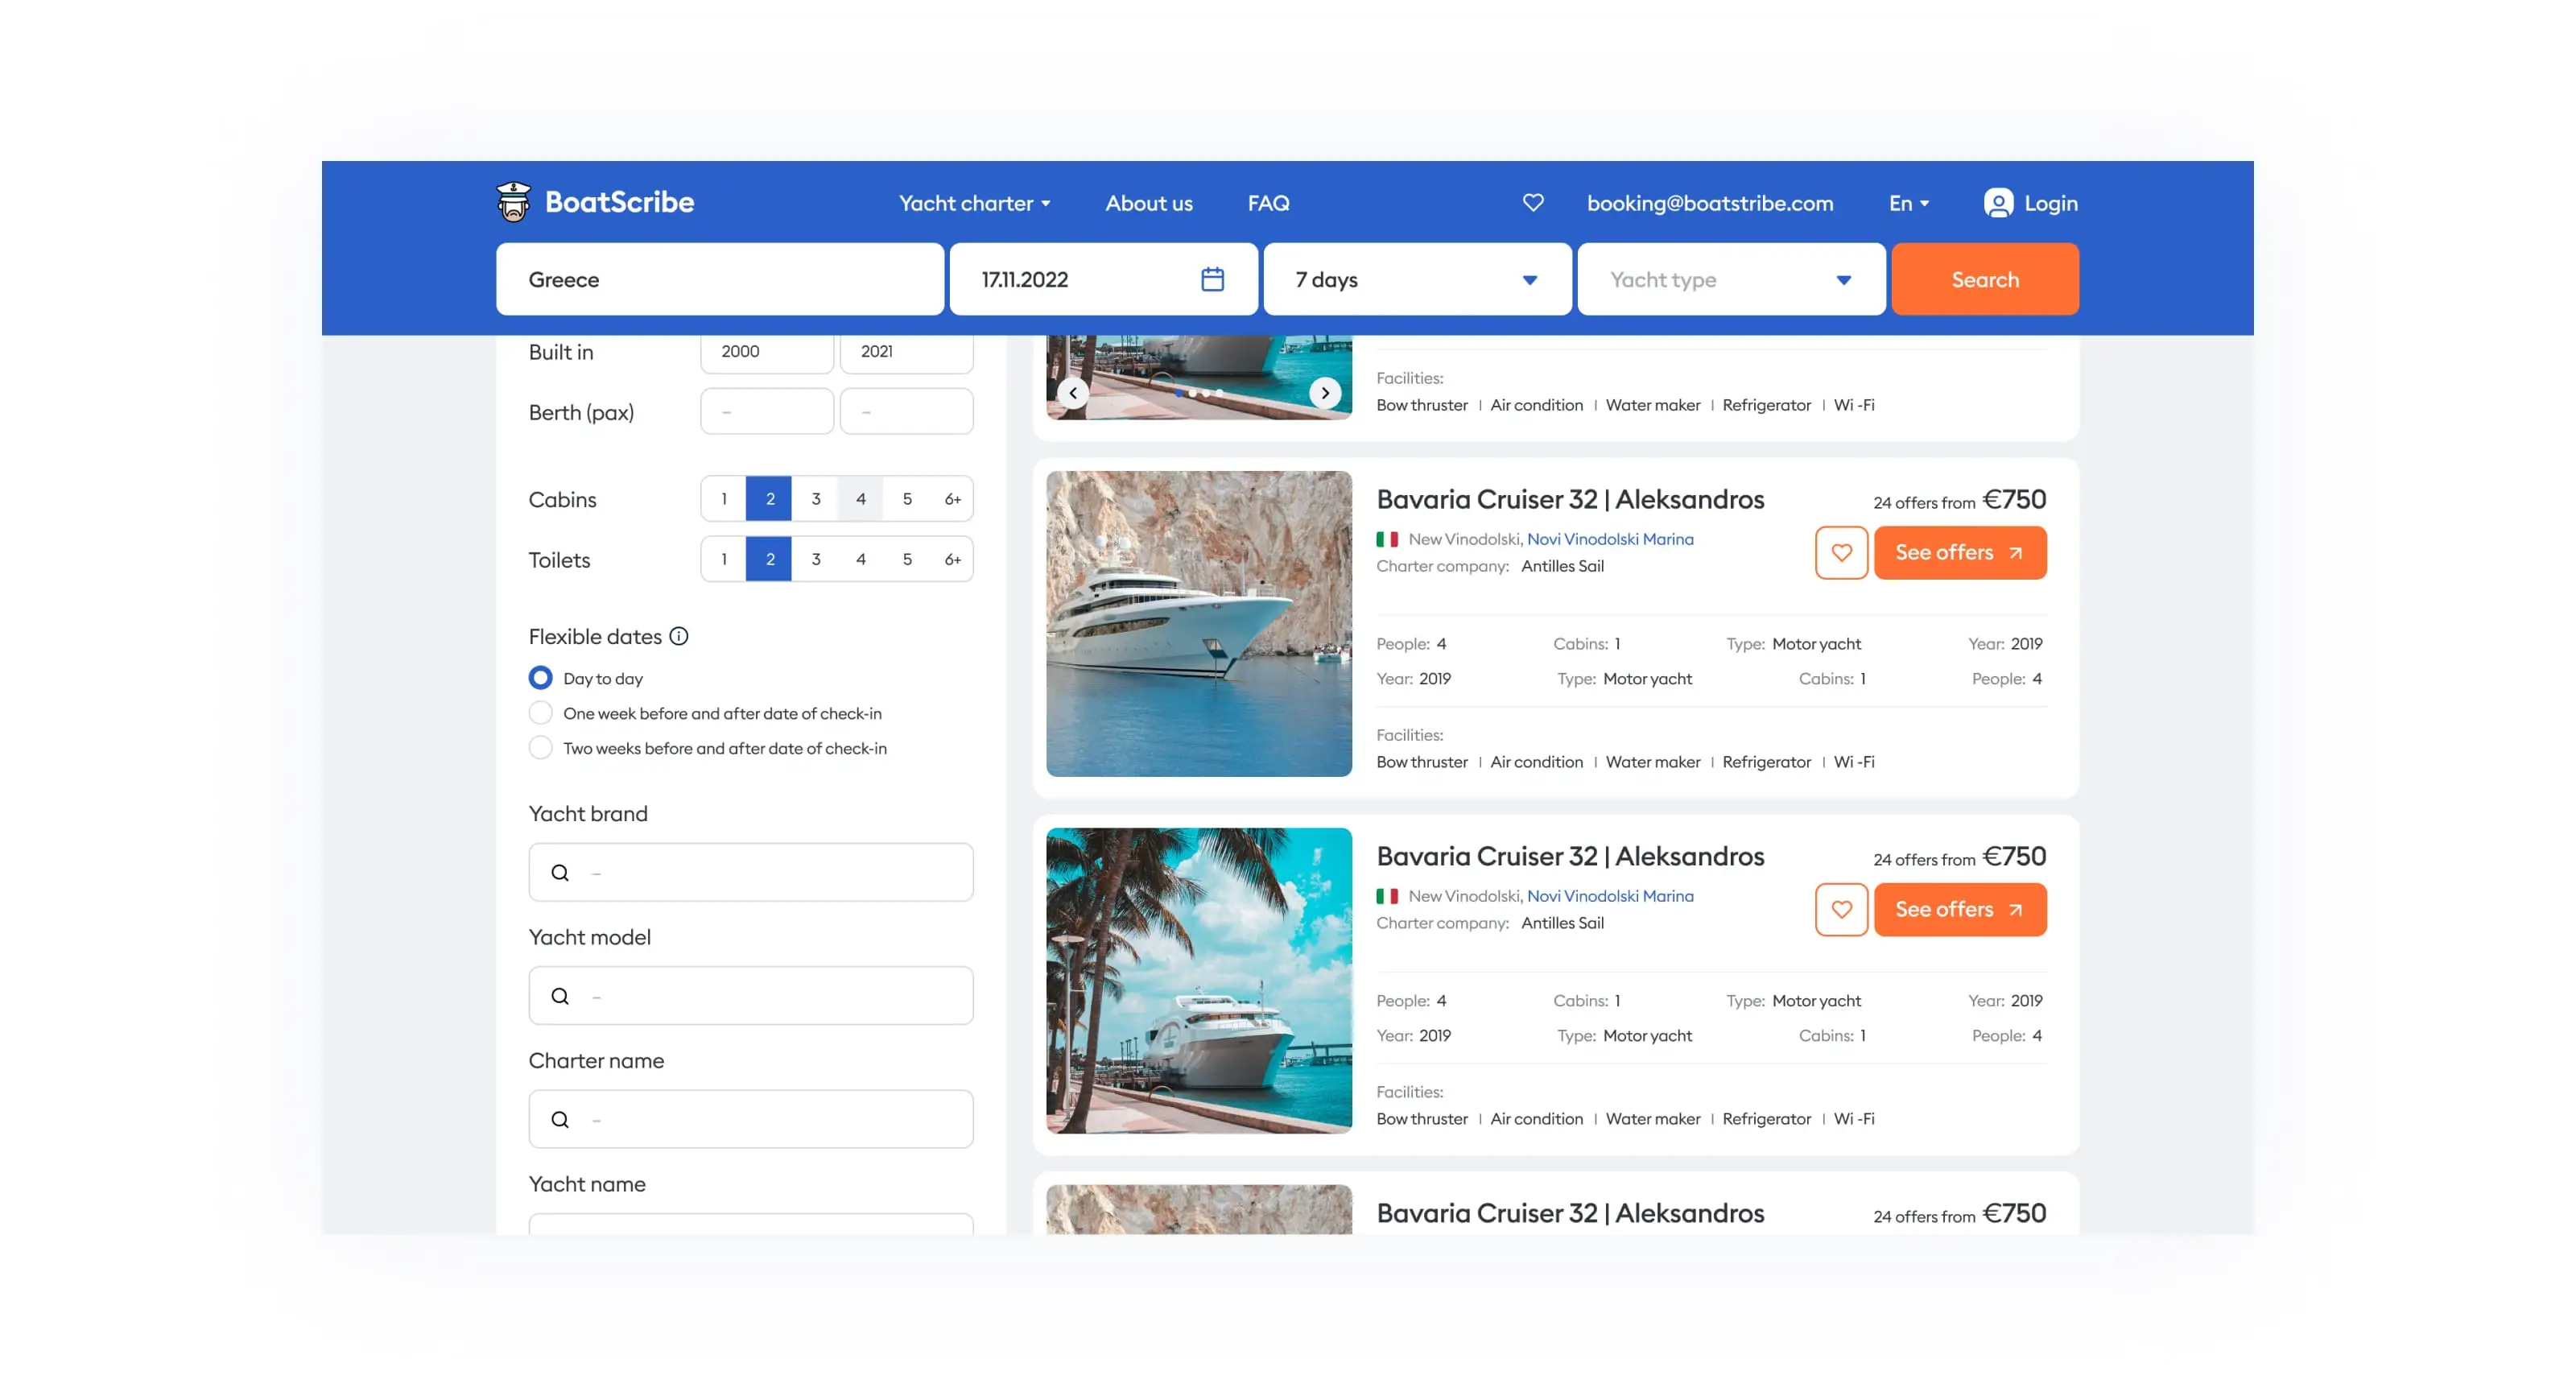Go to previous photo with left arrow
Image resolution: width=2576 pixels, height=1396 pixels.
pyautogui.click(x=1073, y=393)
